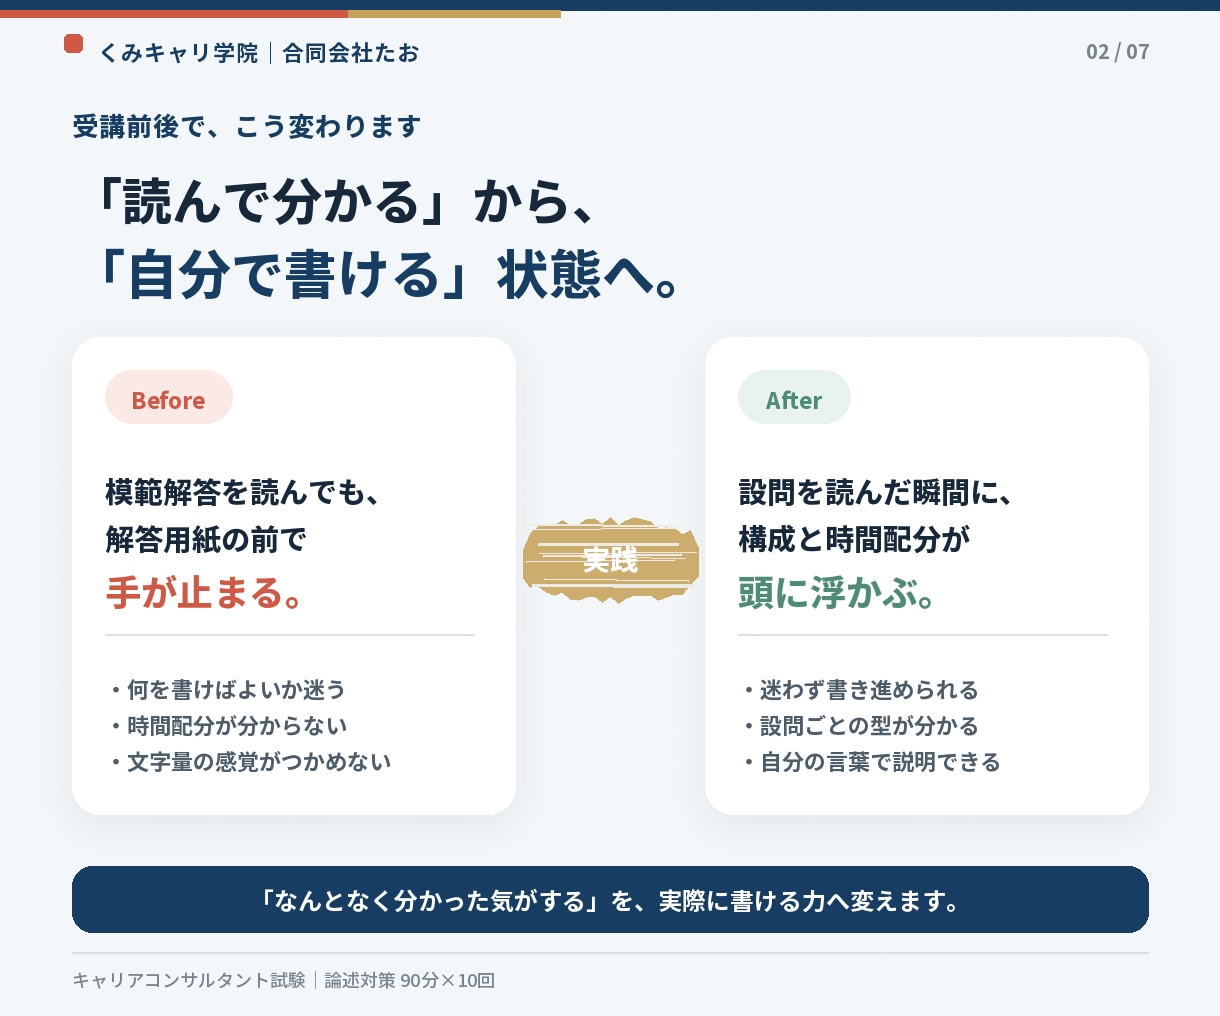Click the green text 頭に浮かぶ。
This screenshot has height=1016, width=1220.
838,592
